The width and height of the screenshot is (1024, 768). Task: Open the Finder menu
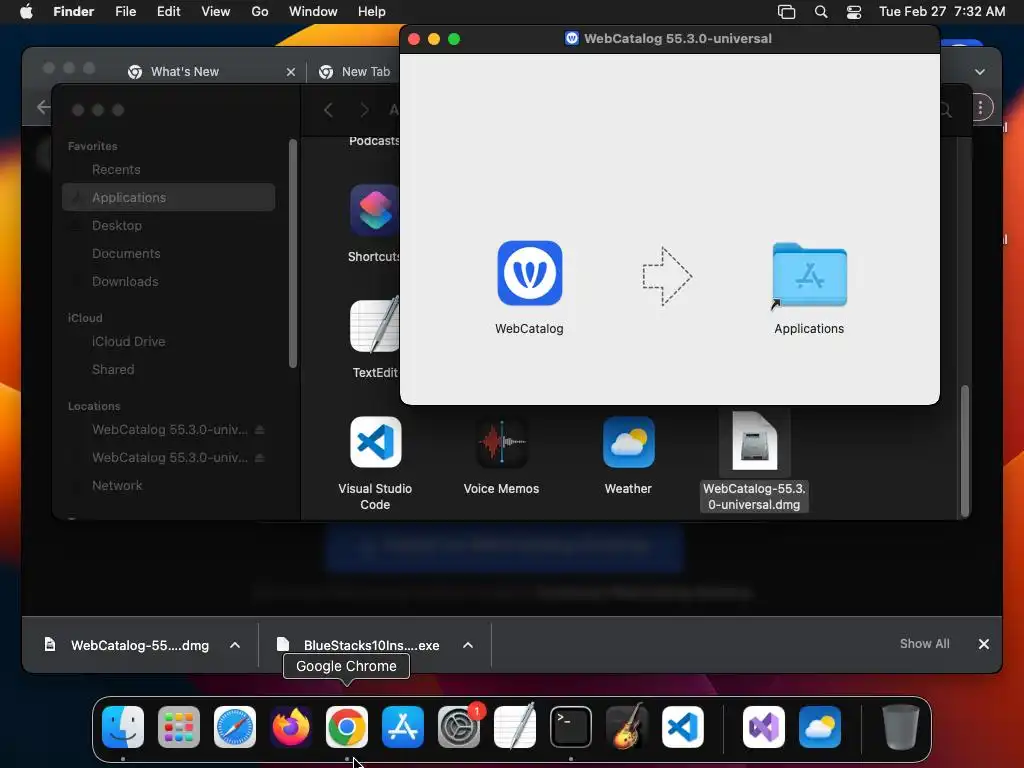pos(73,12)
